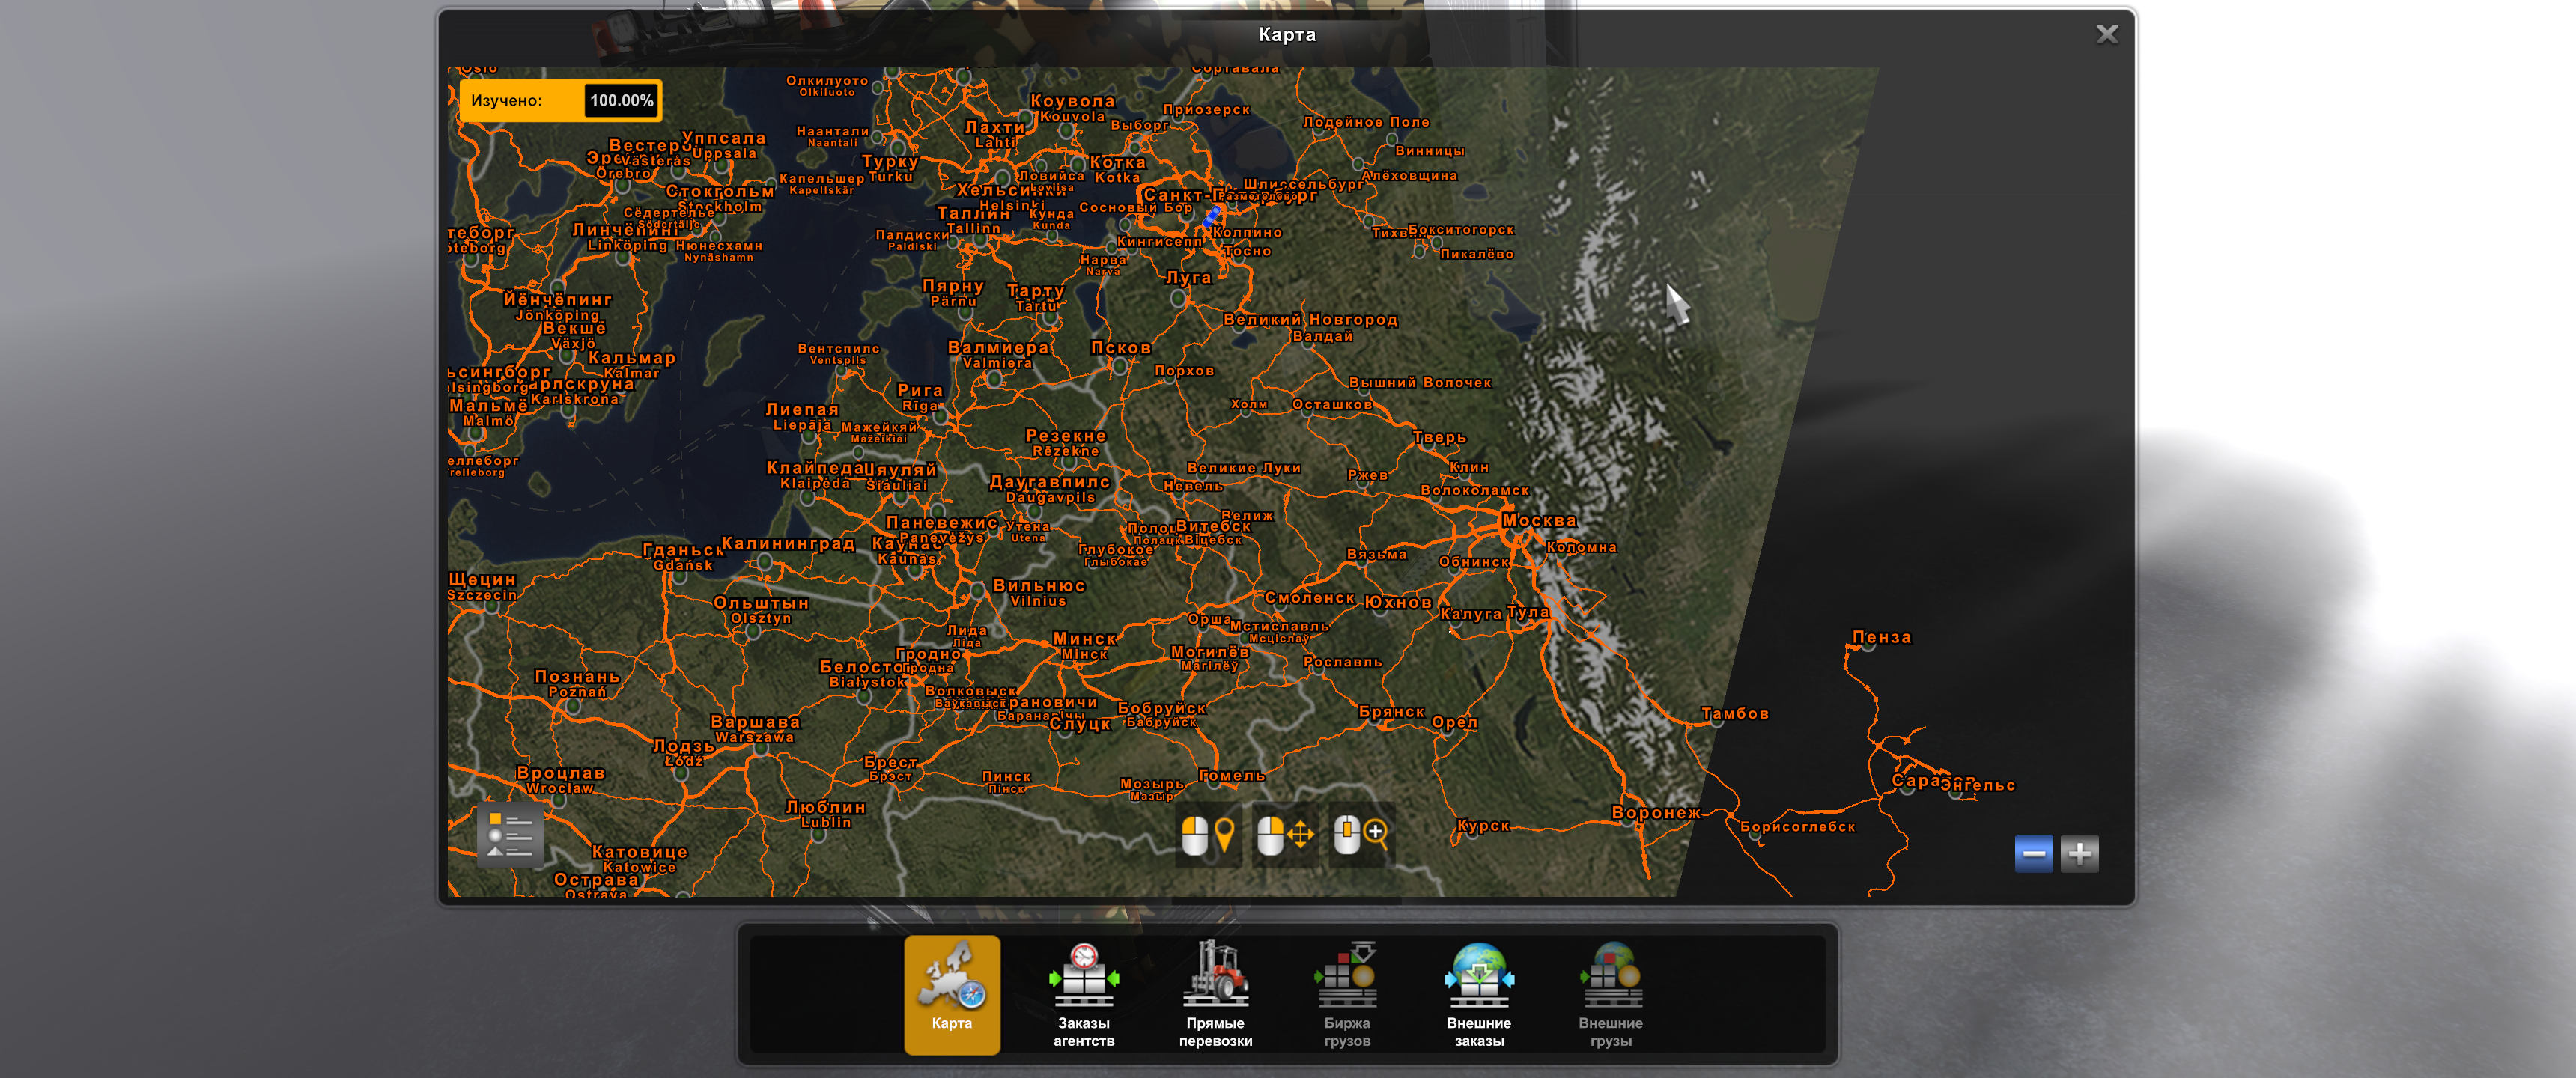The image size is (2576, 1078).
Task: Click the zoom in plus button
Action: pyautogui.click(x=2079, y=854)
